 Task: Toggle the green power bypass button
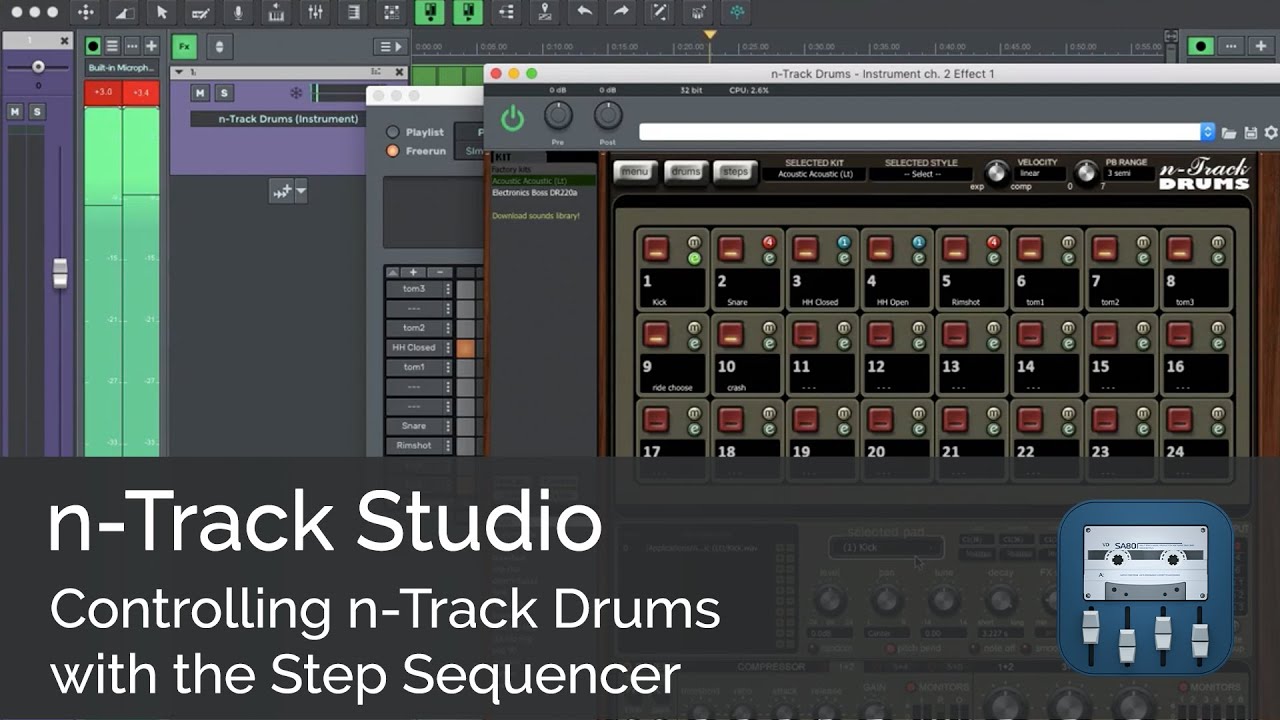(512, 119)
